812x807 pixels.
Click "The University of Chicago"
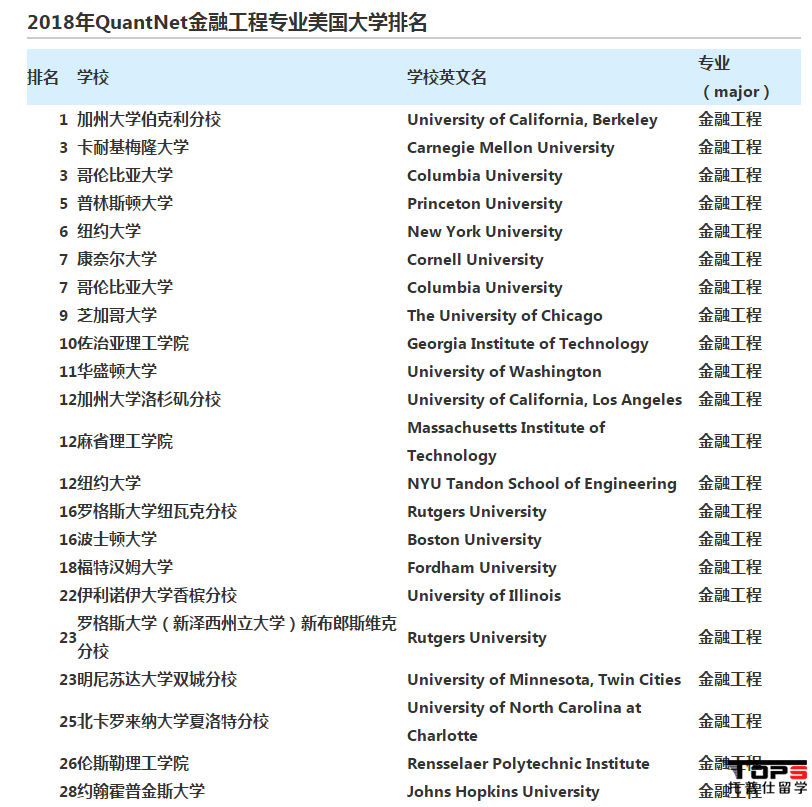(x=505, y=315)
